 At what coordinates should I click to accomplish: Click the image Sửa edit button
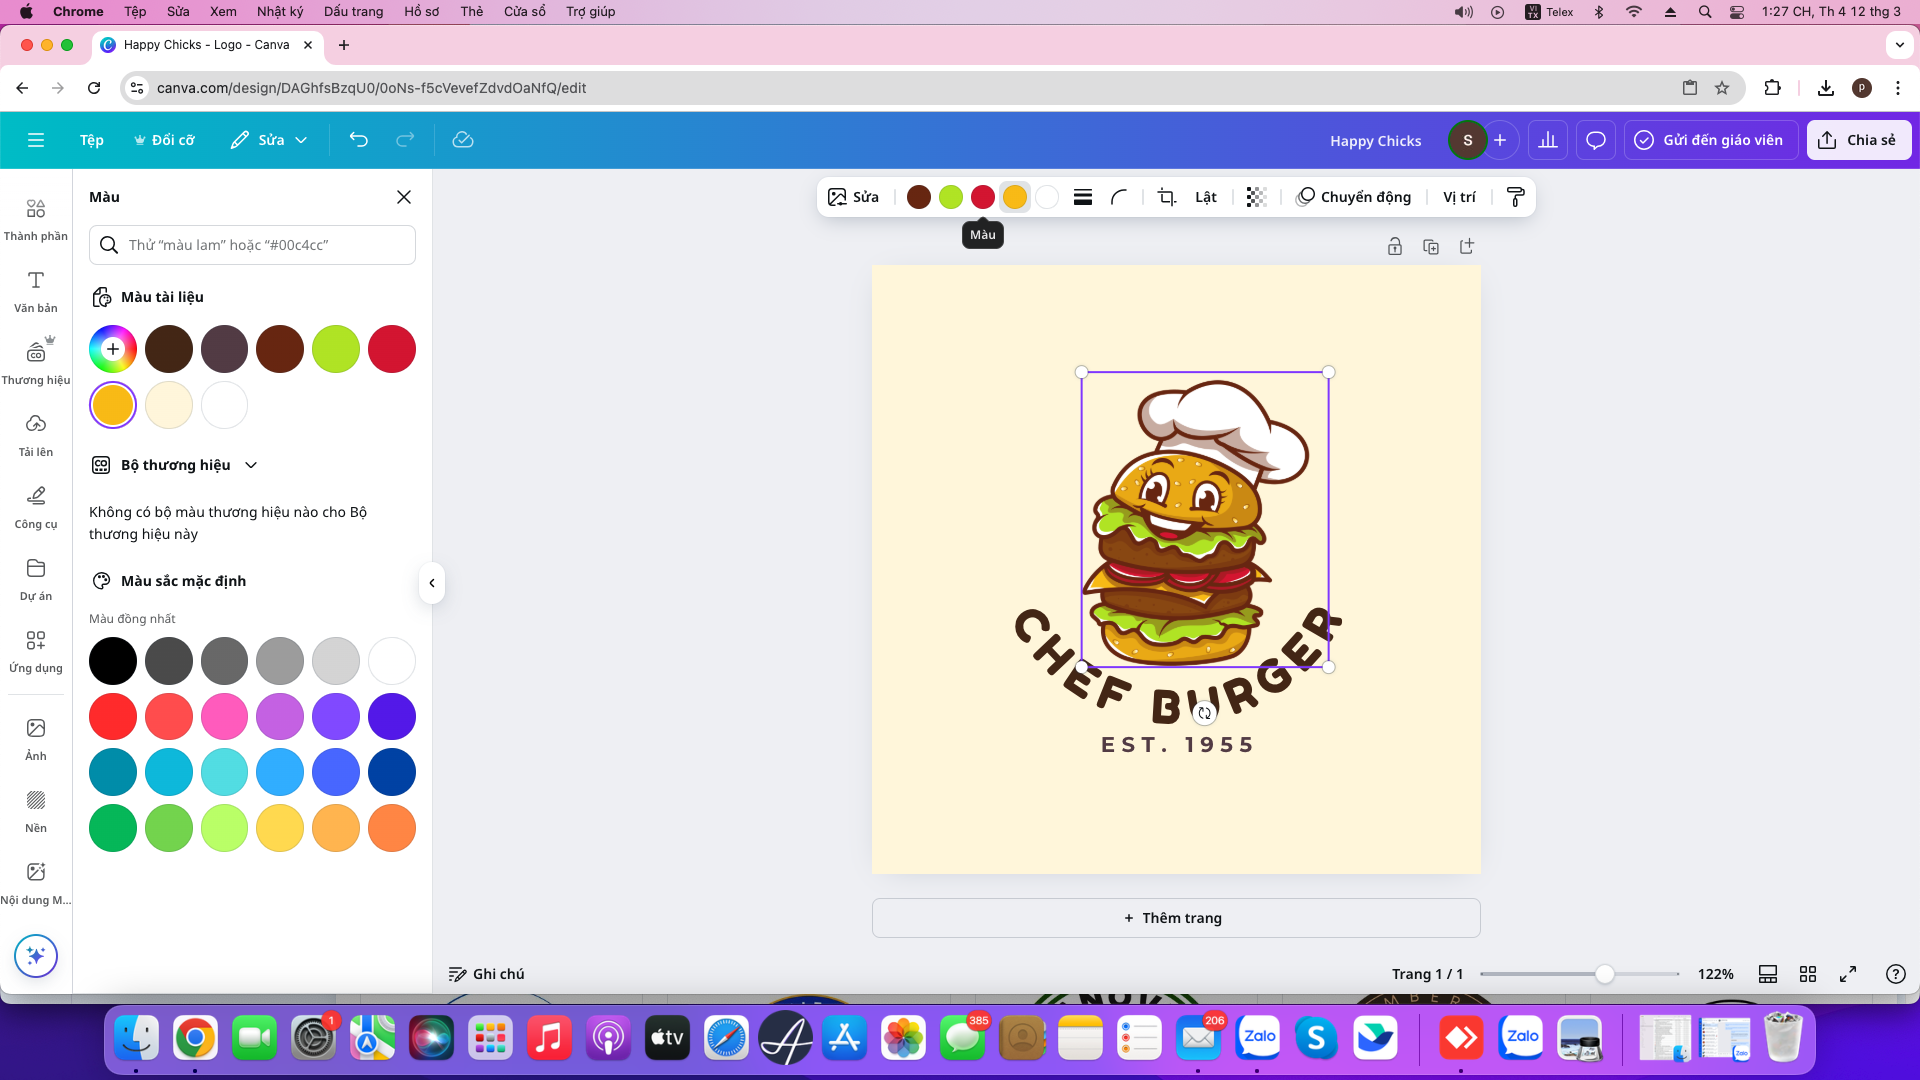pyautogui.click(x=854, y=197)
